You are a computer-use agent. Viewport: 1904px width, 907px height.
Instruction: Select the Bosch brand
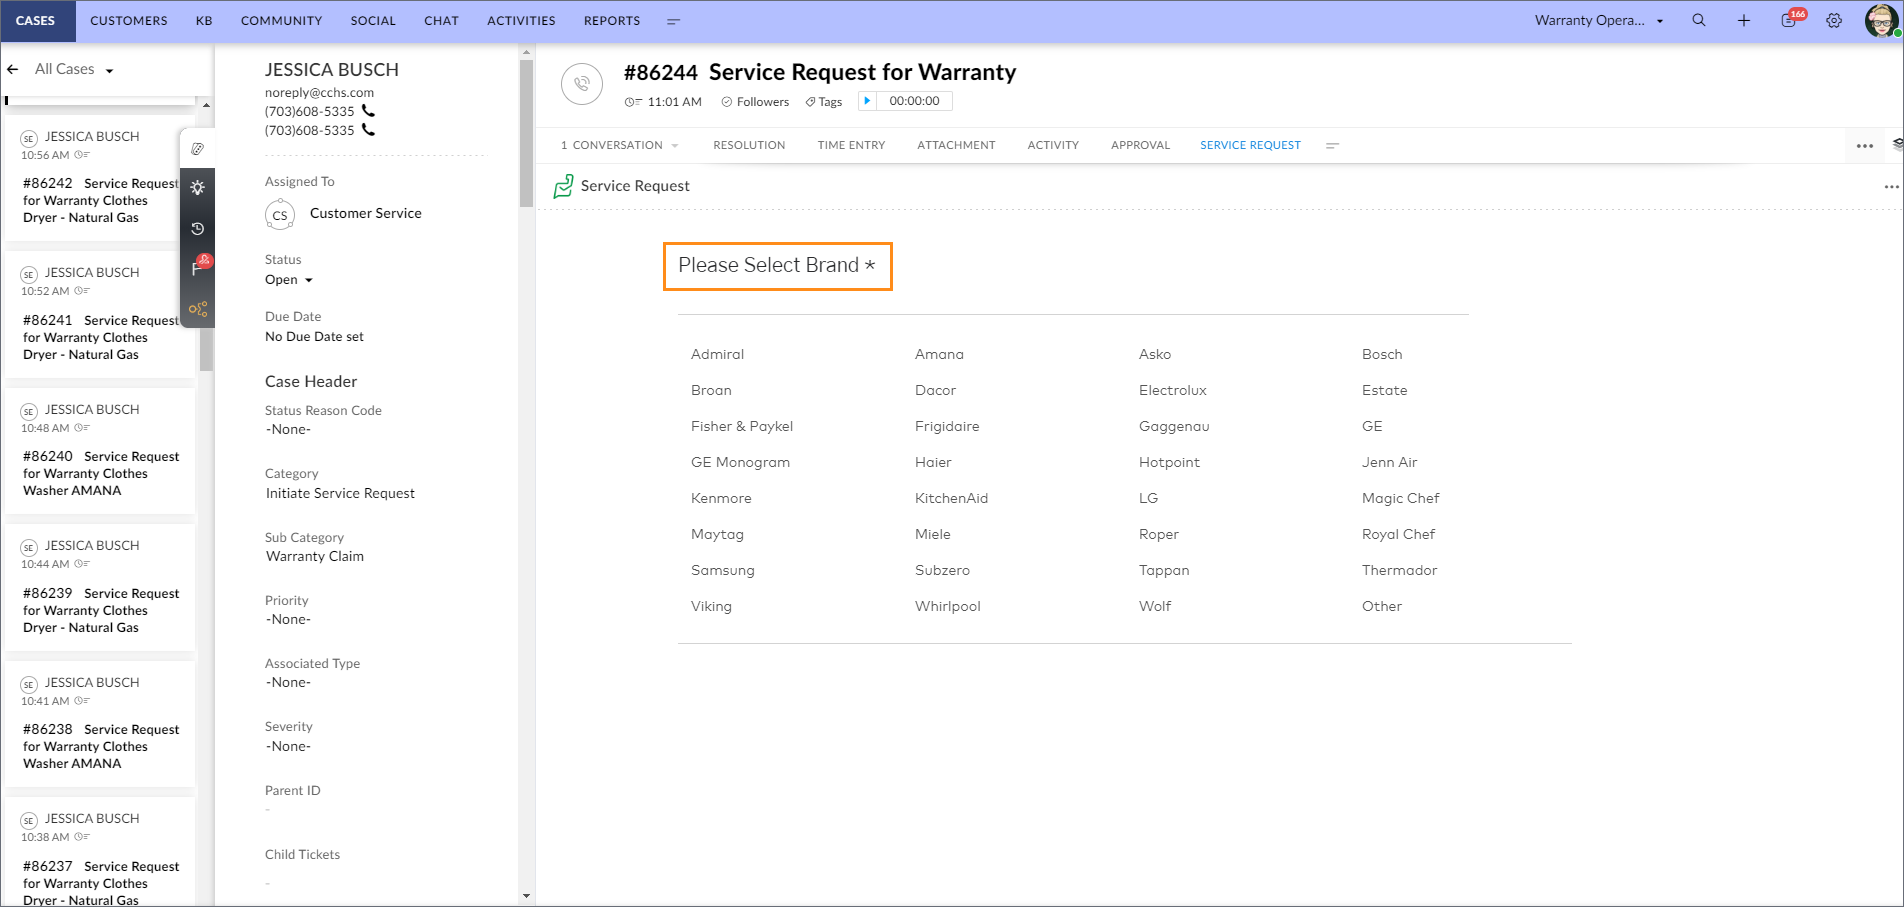click(1381, 354)
